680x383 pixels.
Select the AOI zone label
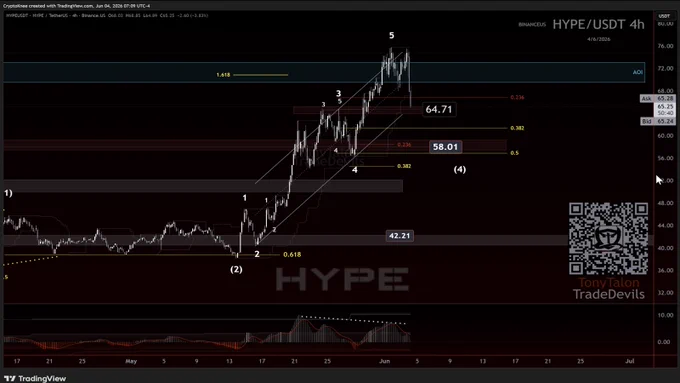coord(638,72)
